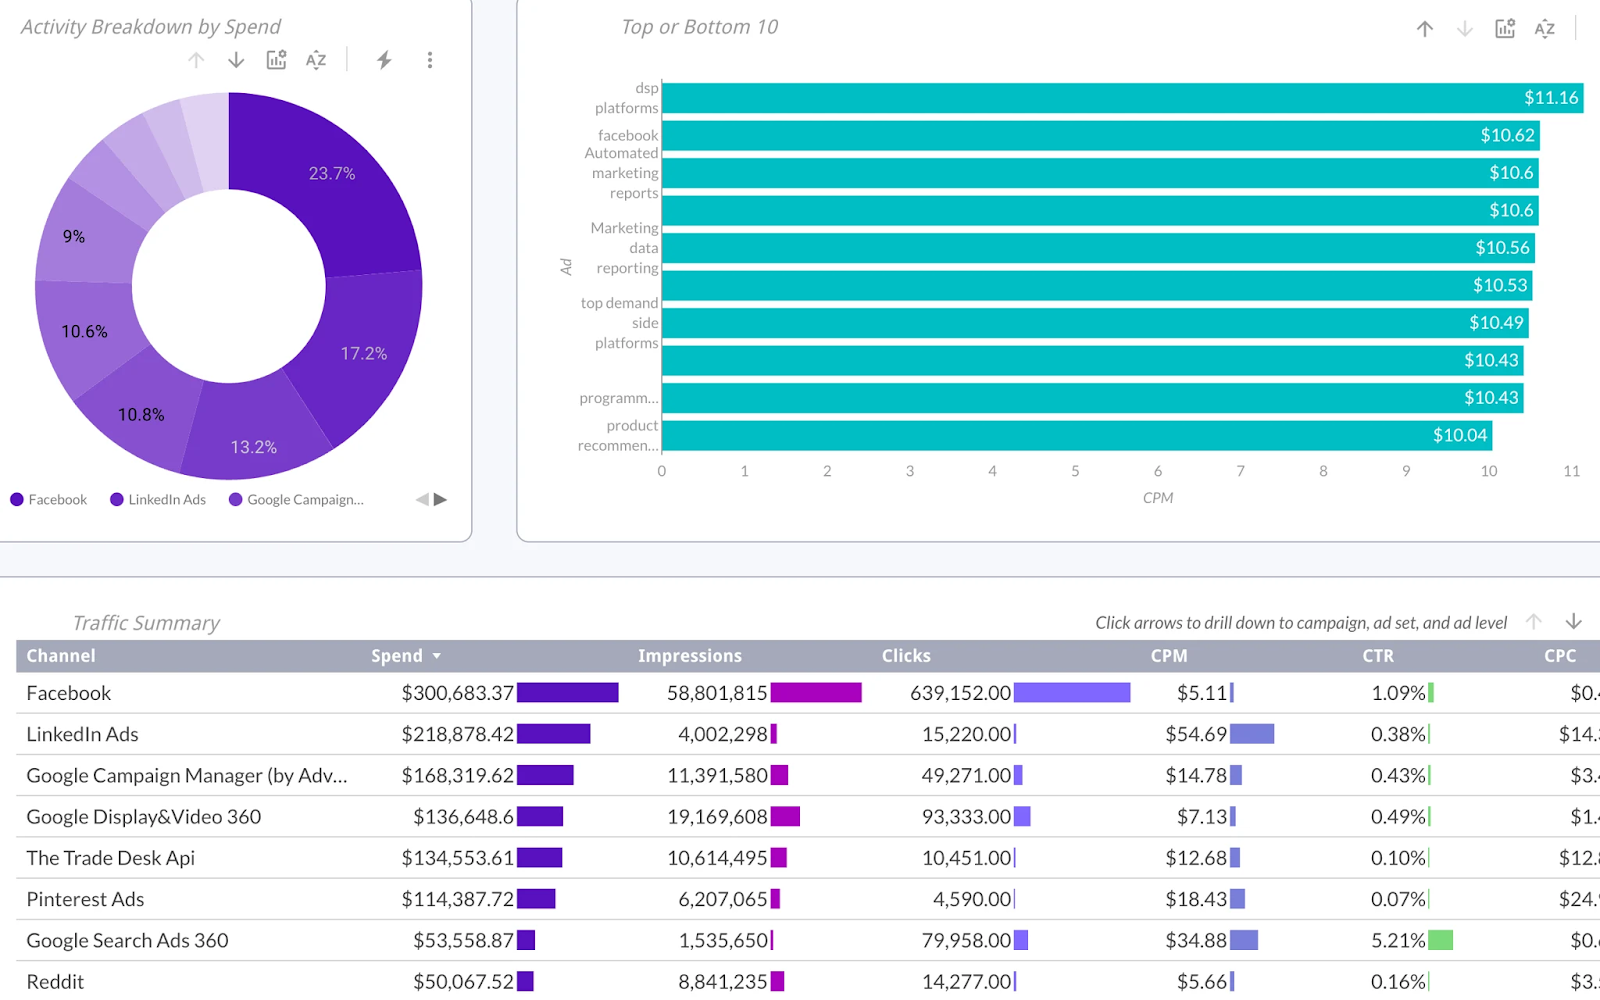The width and height of the screenshot is (1600, 1000).
Task: Show next legend page arrow
Action: [x=441, y=499]
